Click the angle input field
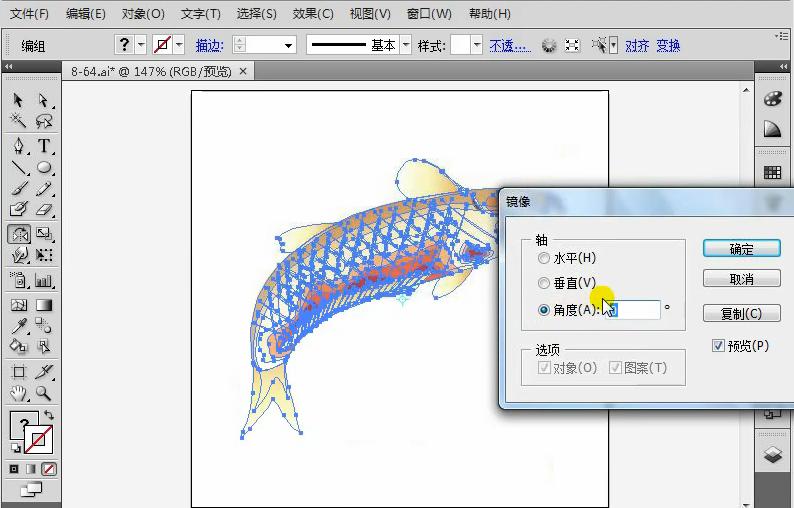The height and width of the screenshot is (508, 794). click(632, 309)
